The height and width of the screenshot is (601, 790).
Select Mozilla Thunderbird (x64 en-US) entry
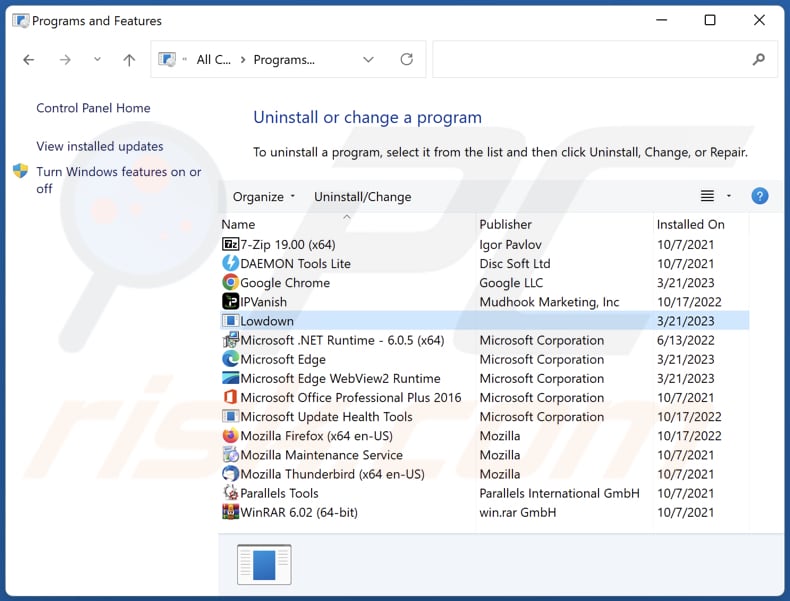(x=485, y=474)
